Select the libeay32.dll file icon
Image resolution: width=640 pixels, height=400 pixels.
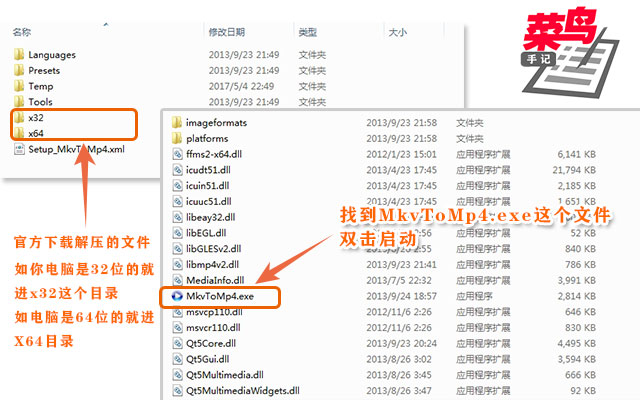pos(177,217)
